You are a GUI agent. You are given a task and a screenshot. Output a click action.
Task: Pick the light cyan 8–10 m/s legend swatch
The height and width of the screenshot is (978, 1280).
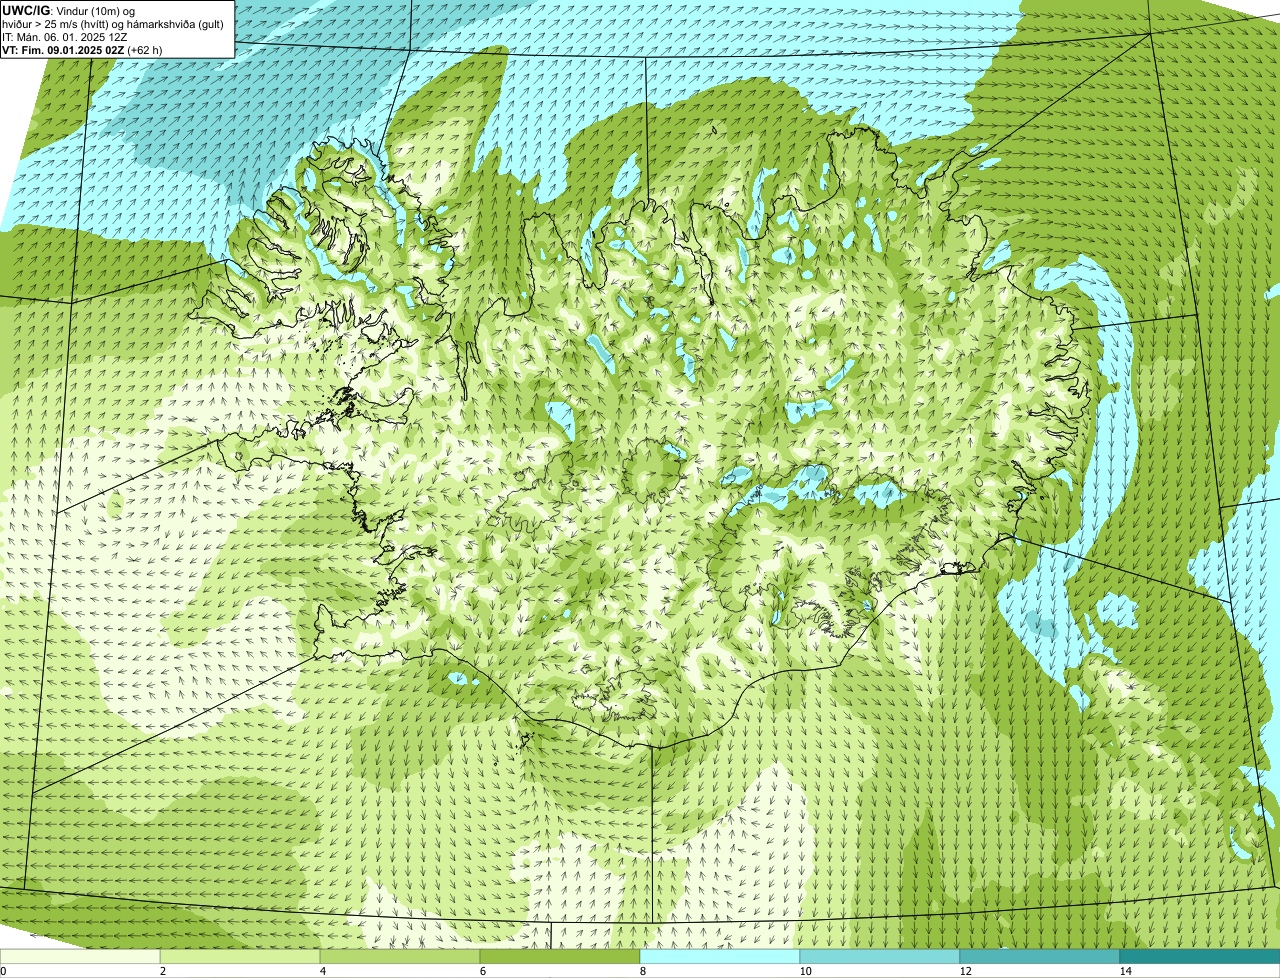(720, 956)
